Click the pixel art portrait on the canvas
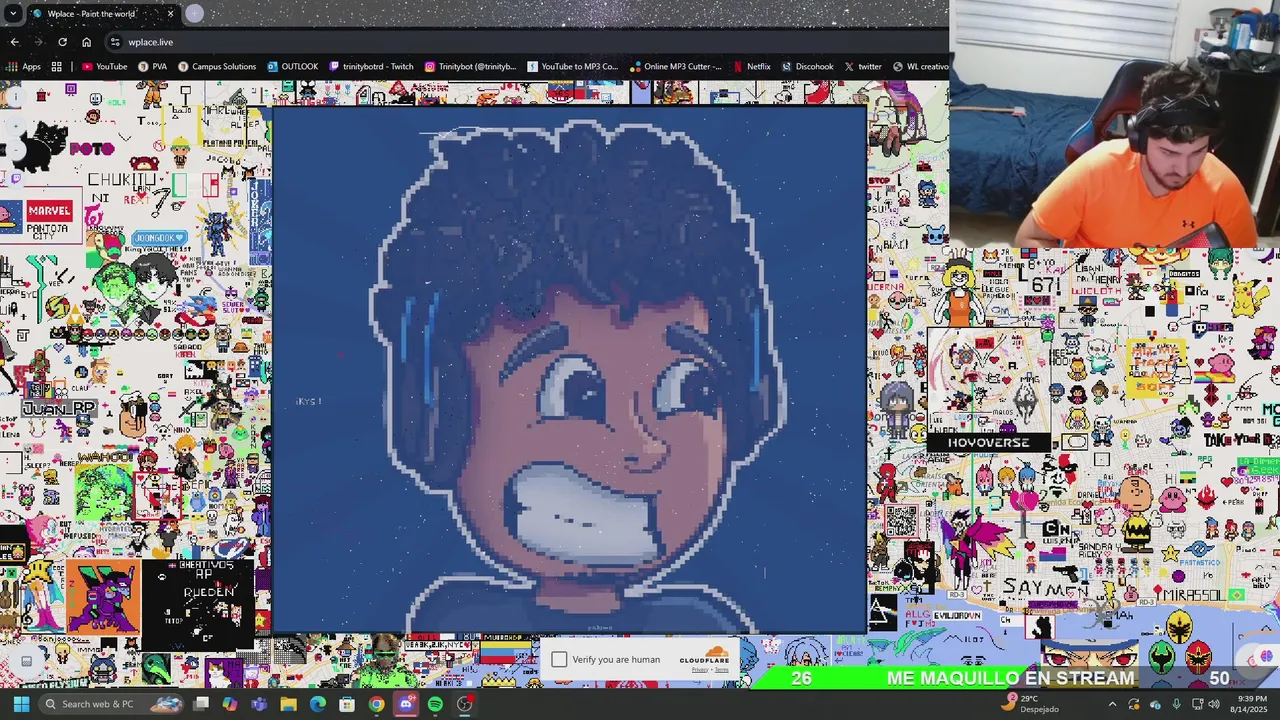Screen dimensions: 1280x720 pyautogui.click(x=570, y=370)
